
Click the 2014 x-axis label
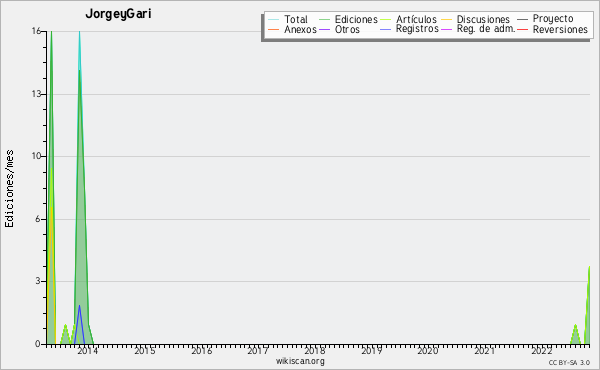[x=88, y=351]
